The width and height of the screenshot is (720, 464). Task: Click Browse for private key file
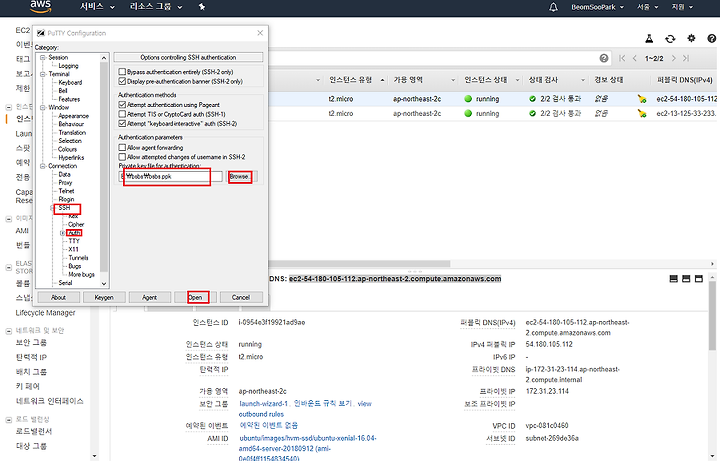(x=240, y=176)
